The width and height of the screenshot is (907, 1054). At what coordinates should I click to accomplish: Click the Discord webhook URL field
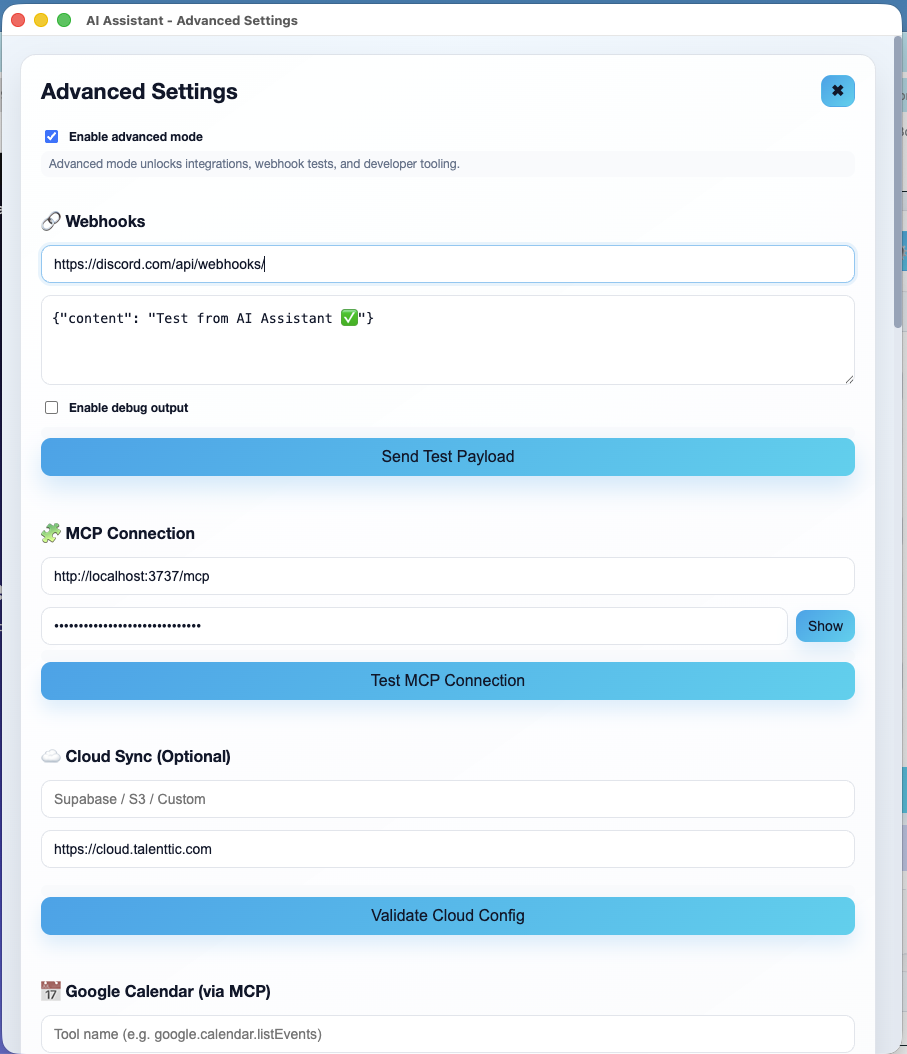448,263
